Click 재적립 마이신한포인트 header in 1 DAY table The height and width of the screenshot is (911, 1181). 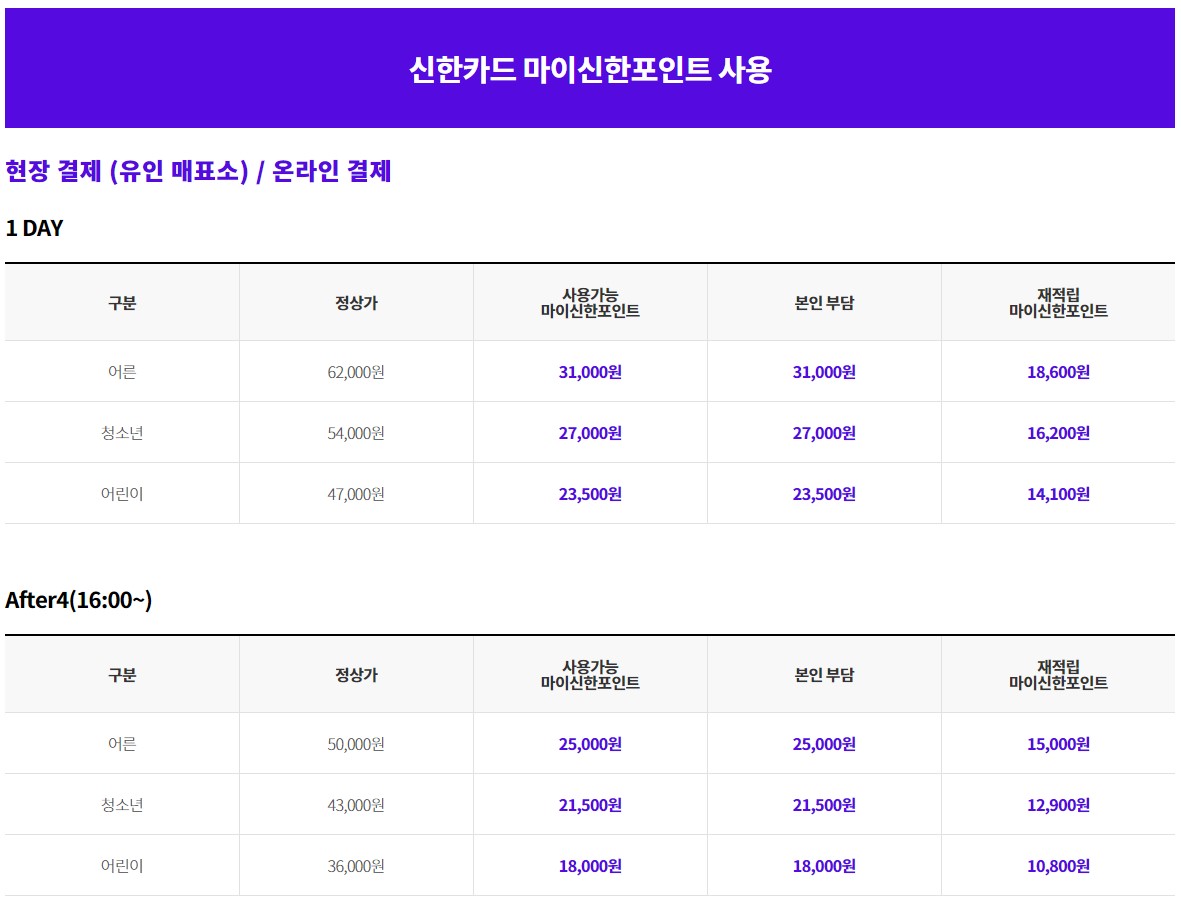tap(1058, 303)
